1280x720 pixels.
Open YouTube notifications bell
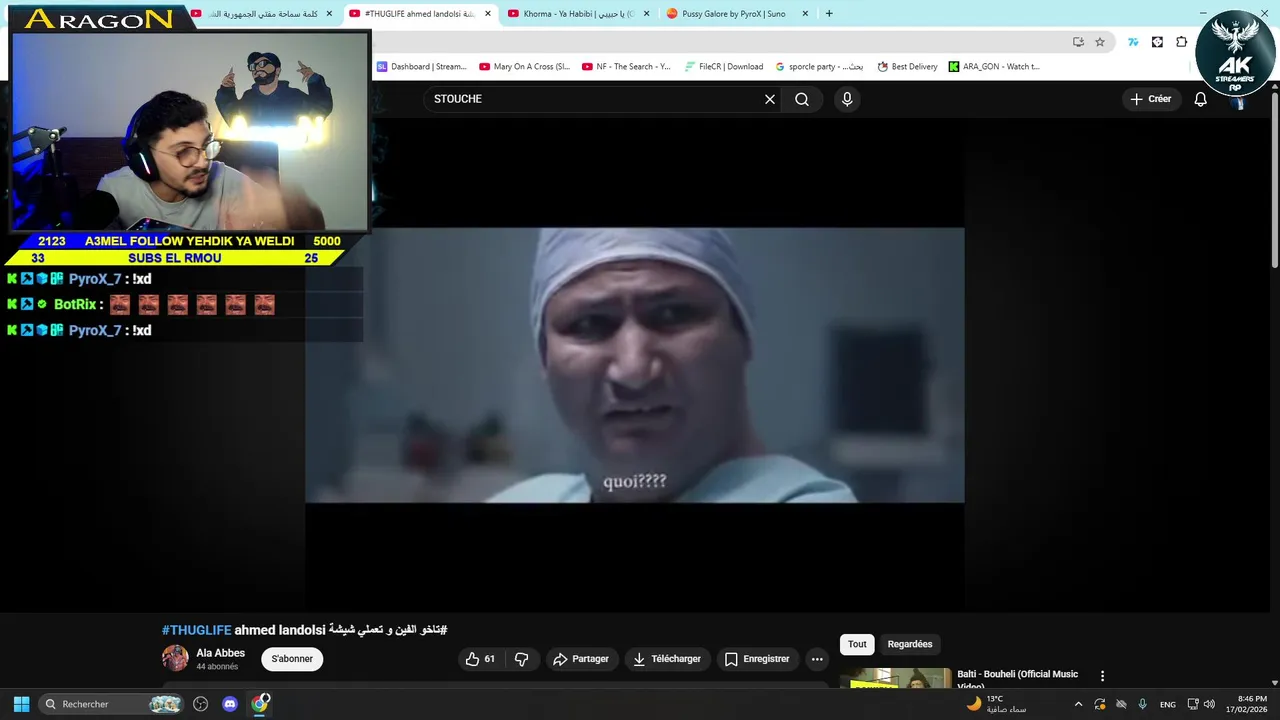click(x=1201, y=99)
